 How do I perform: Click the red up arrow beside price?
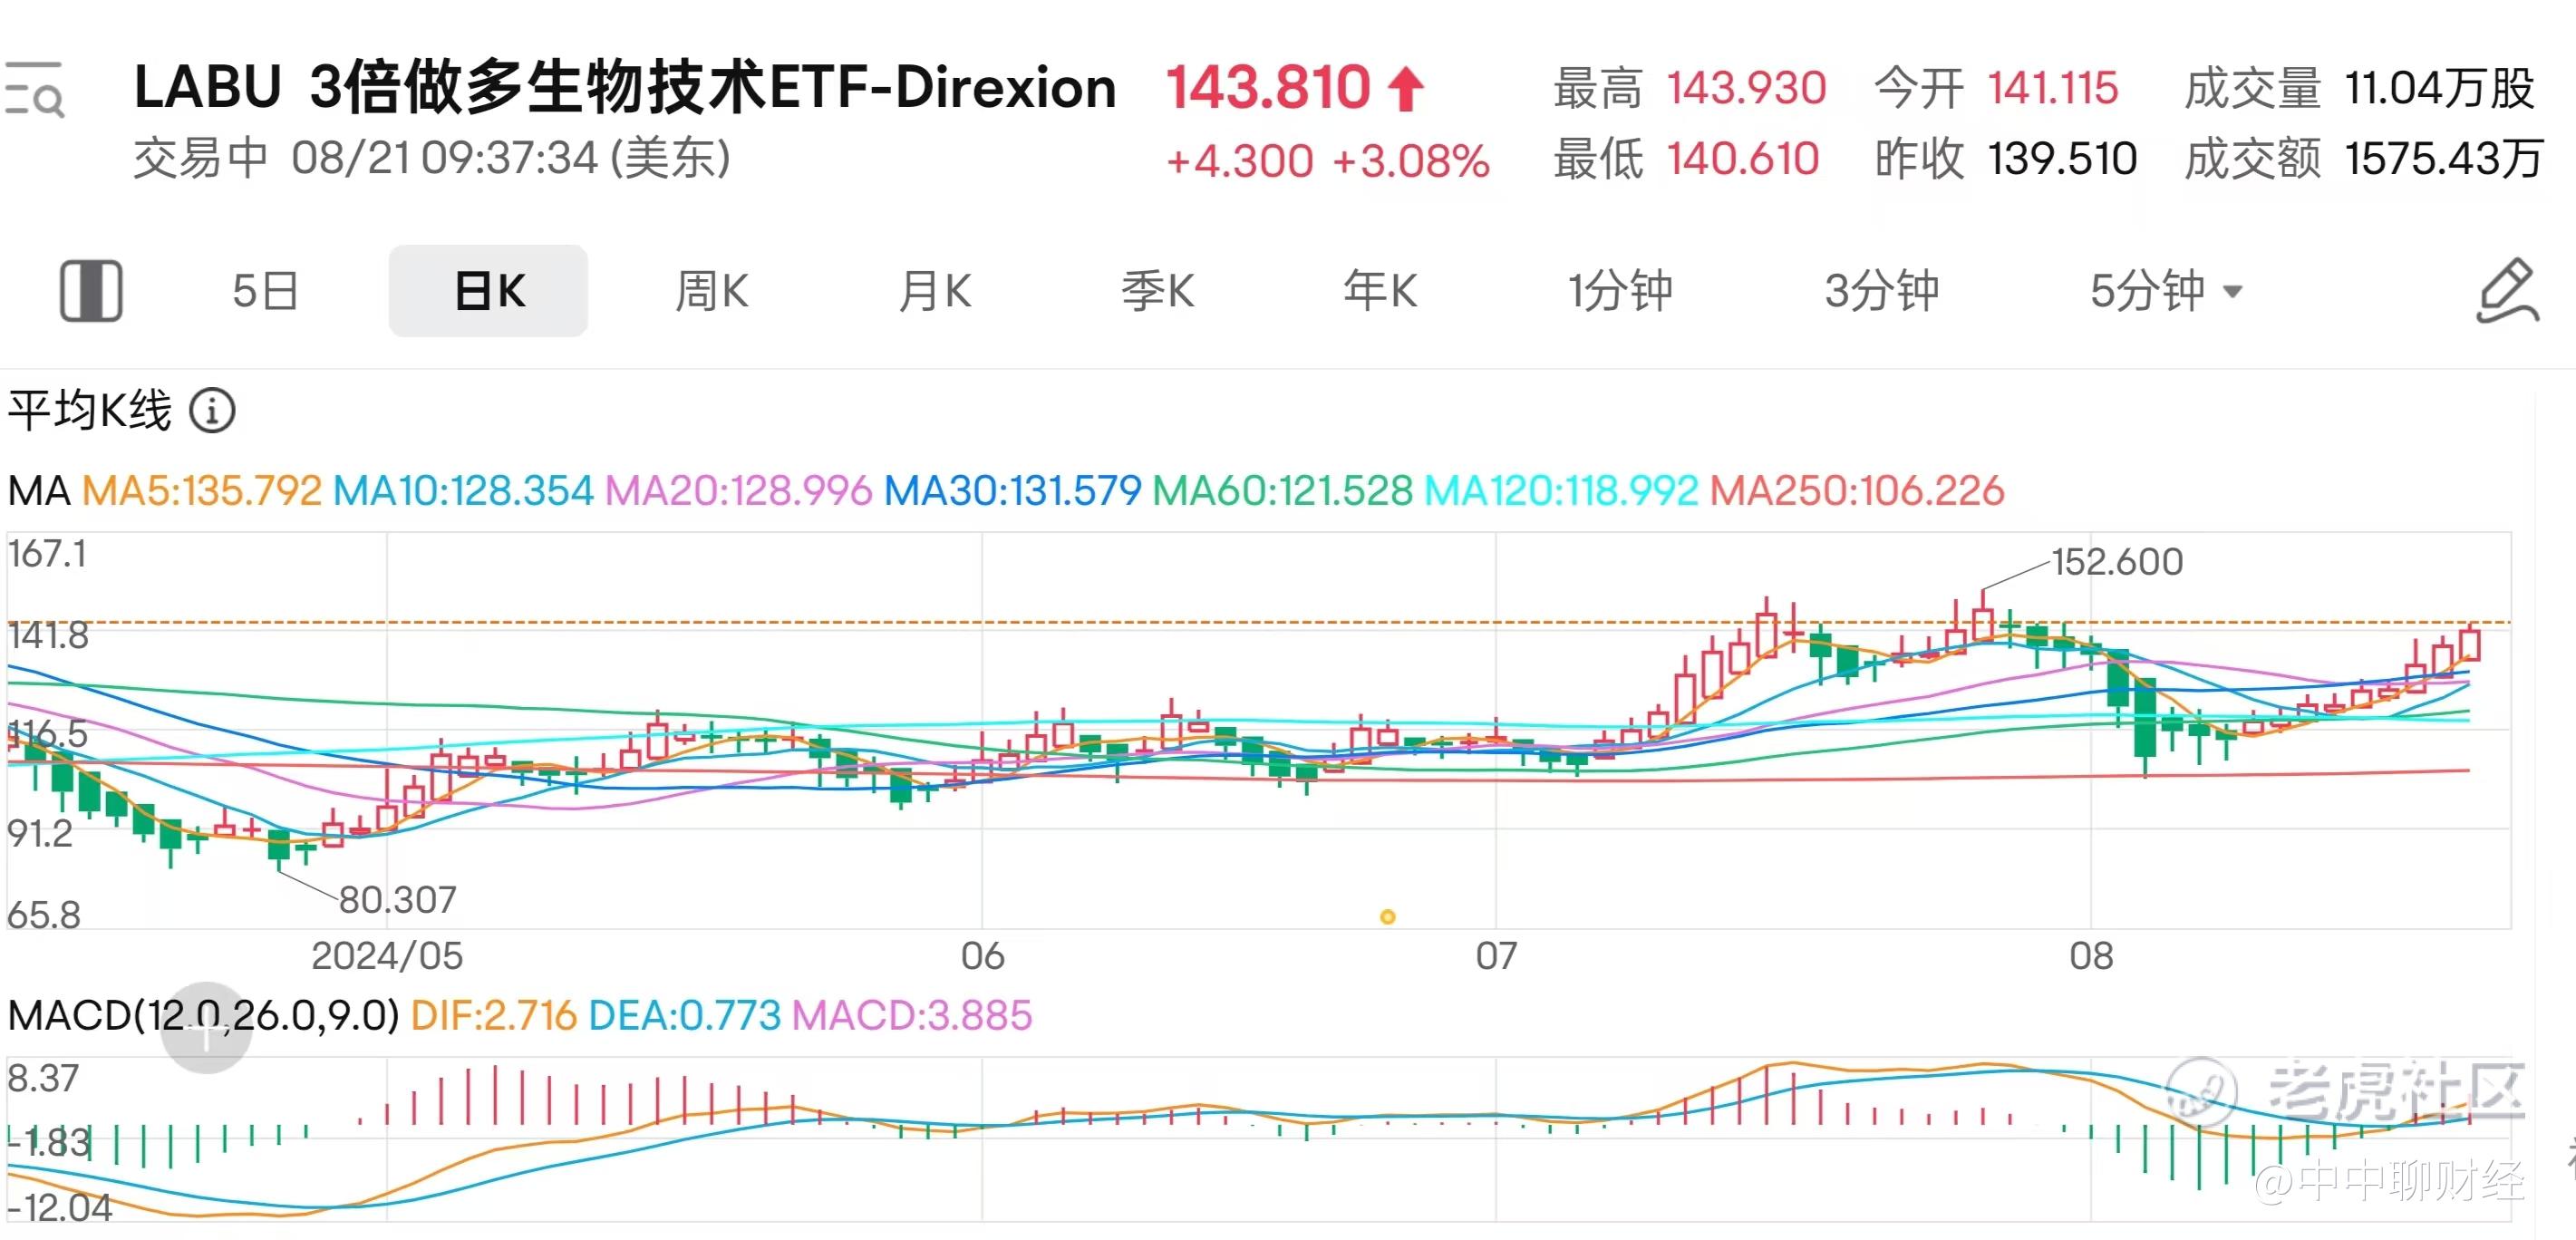(1406, 88)
